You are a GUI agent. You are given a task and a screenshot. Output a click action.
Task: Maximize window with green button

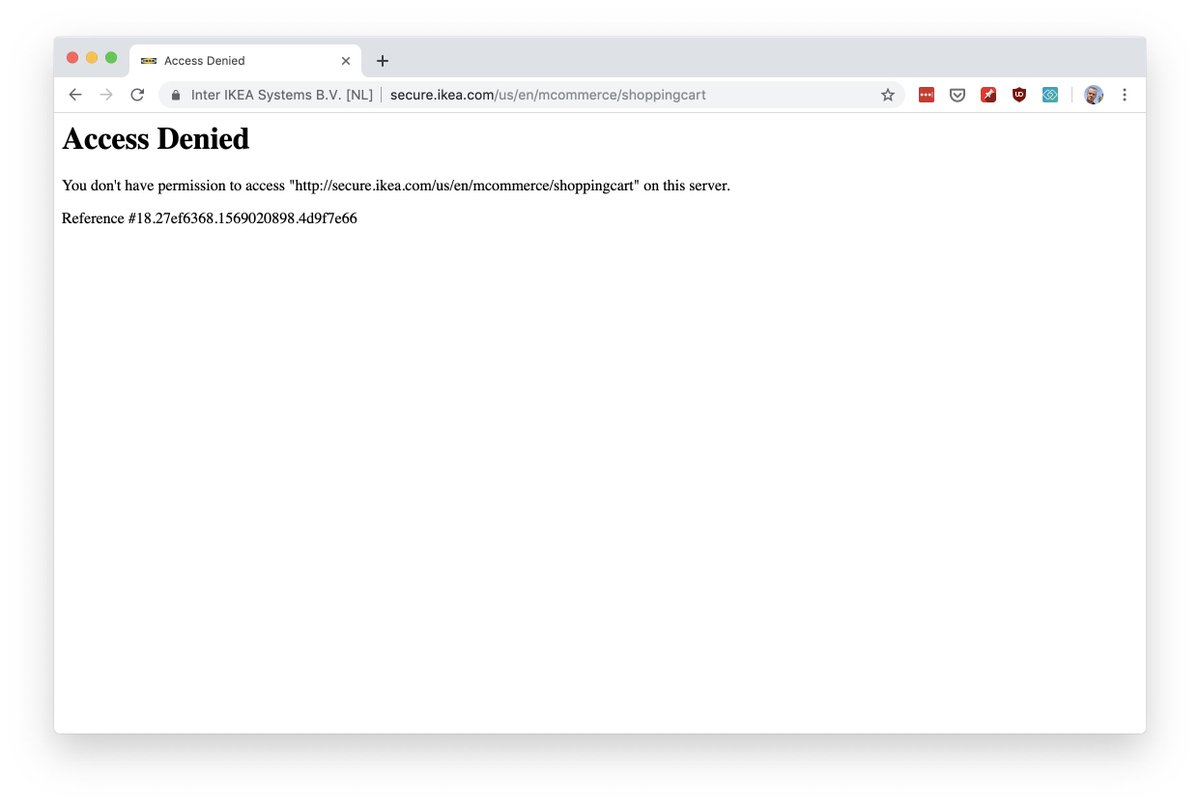(x=111, y=58)
